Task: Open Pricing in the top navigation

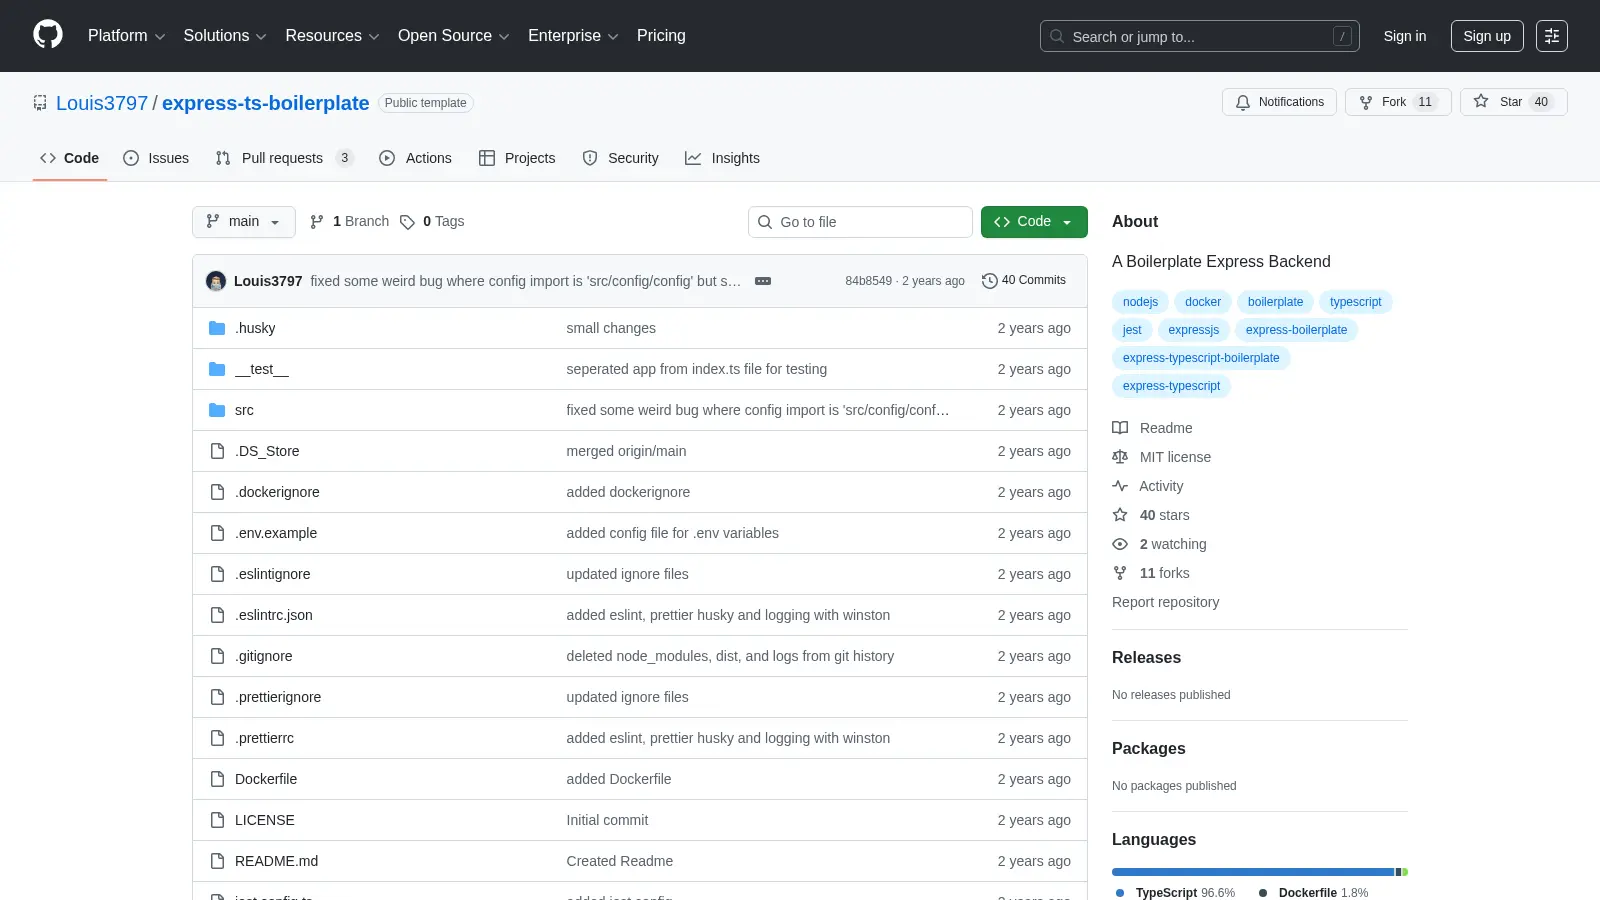Action: pos(661,36)
